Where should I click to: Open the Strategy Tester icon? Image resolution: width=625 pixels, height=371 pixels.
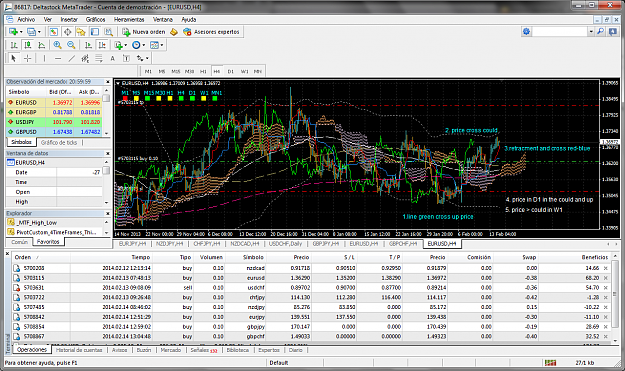pyautogui.click(x=108, y=31)
